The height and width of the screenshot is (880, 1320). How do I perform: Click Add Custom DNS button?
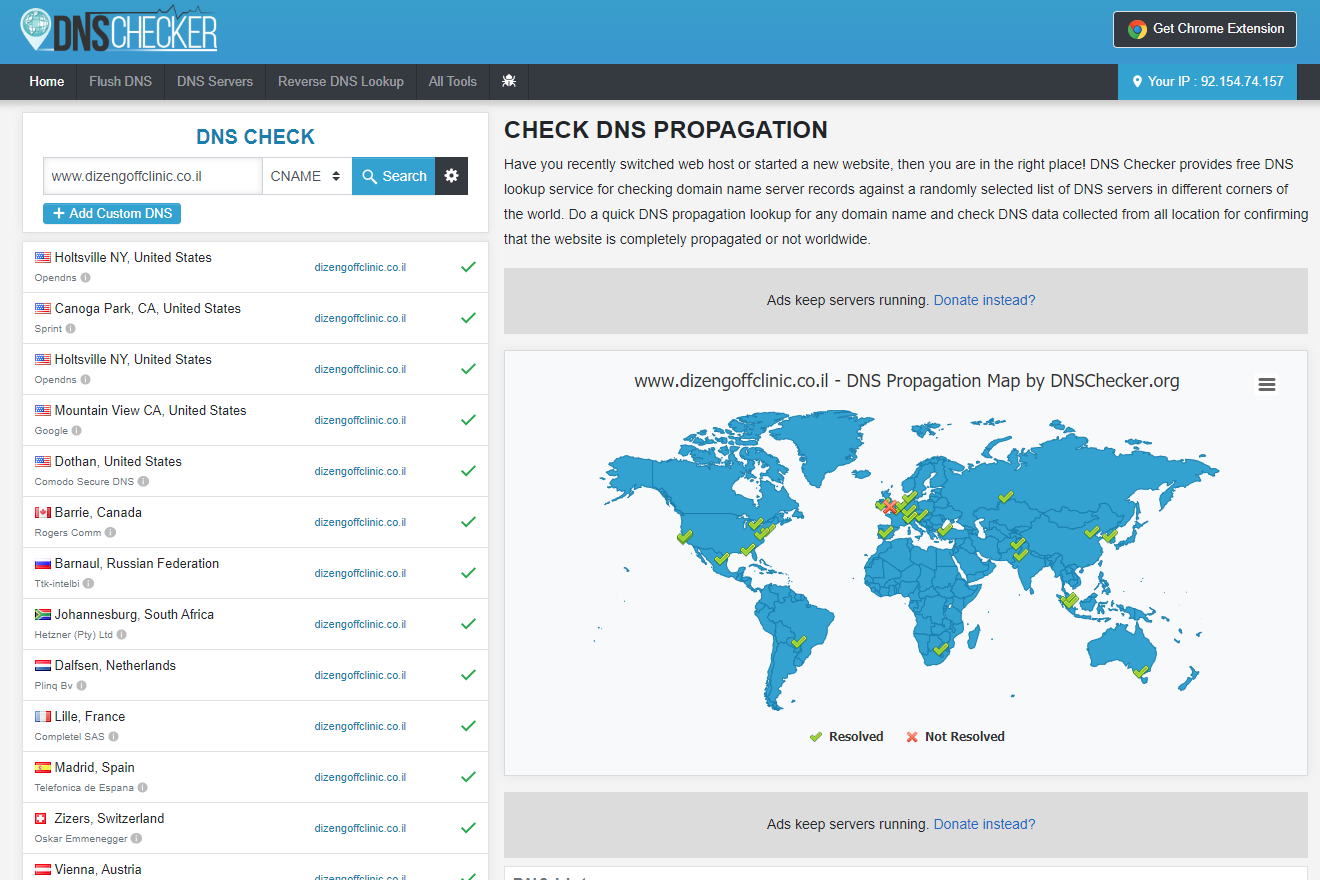[112, 213]
